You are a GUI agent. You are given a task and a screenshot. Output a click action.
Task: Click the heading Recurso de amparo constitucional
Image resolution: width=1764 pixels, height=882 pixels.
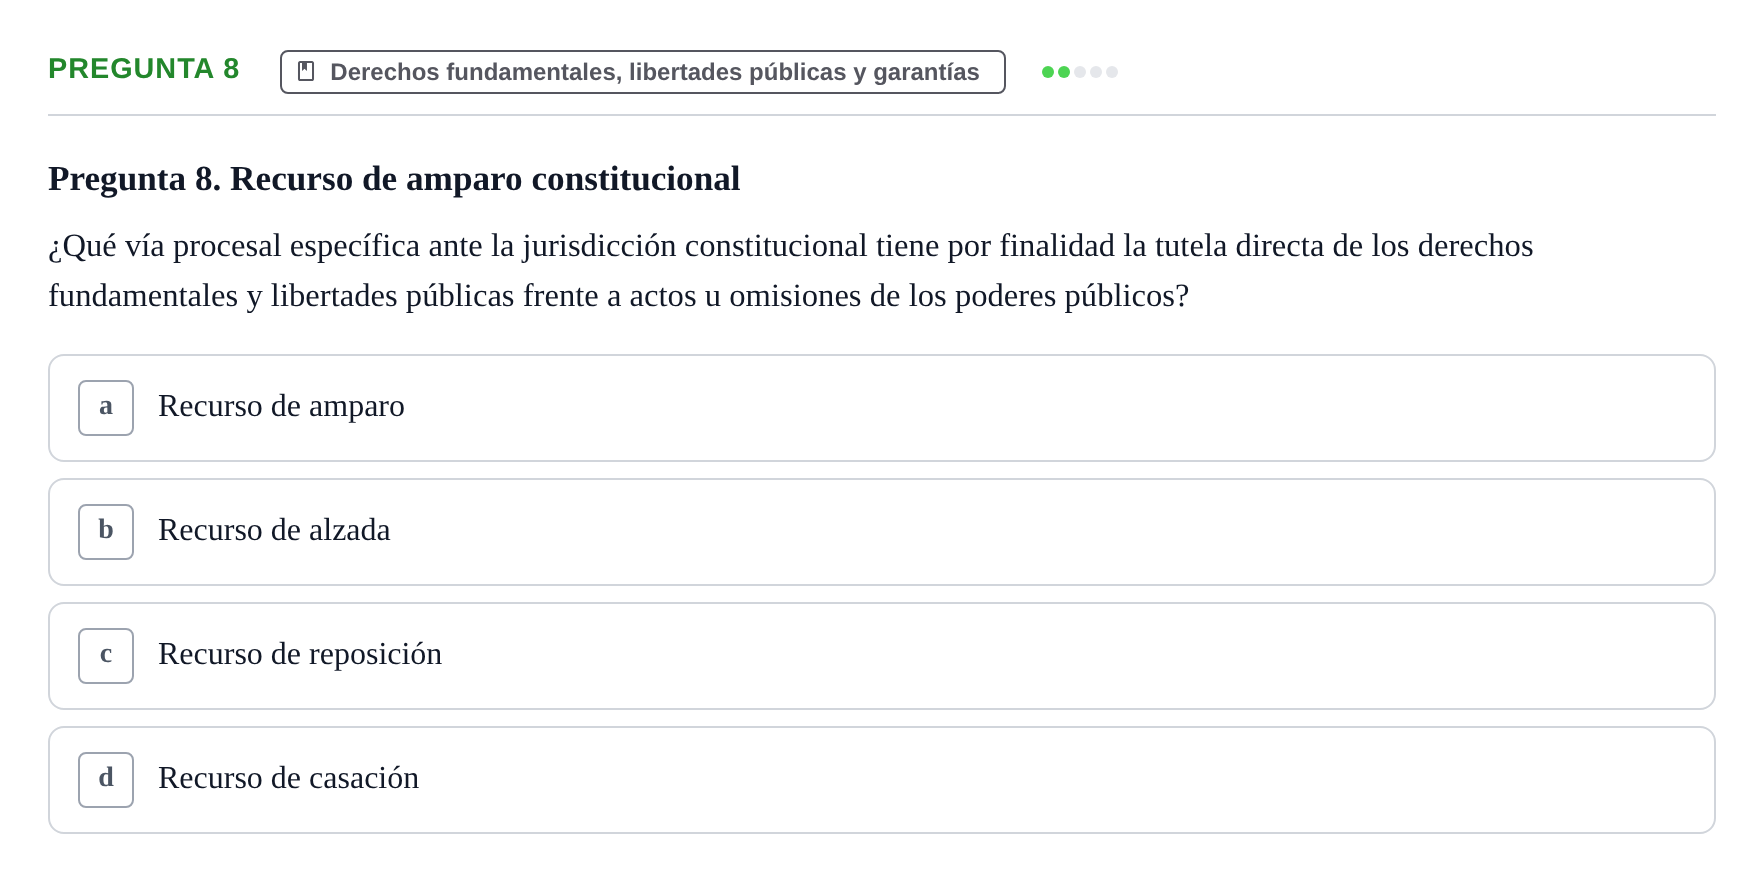(x=394, y=179)
